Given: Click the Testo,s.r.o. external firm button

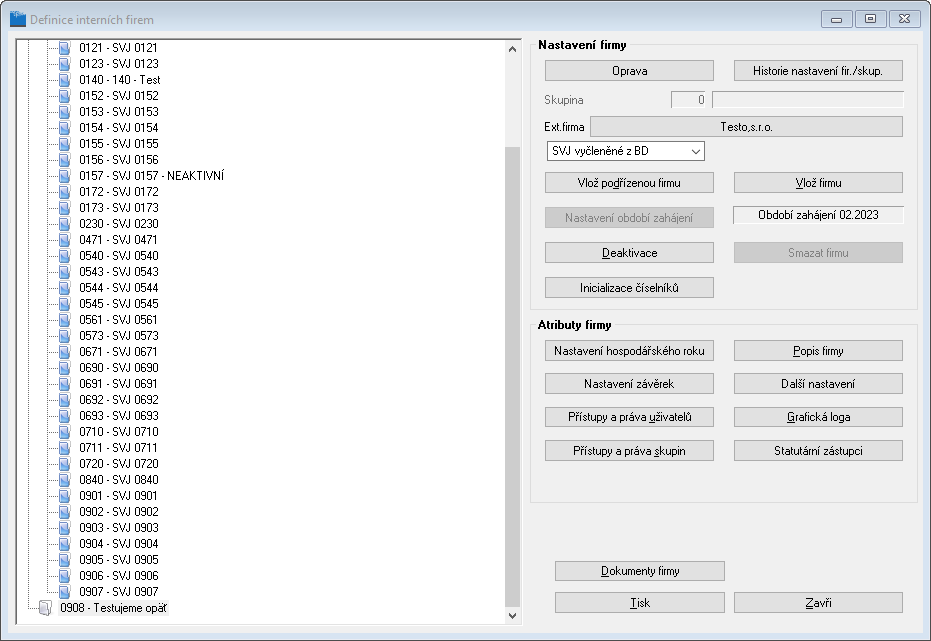Looking at the screenshot, I should 746,126.
